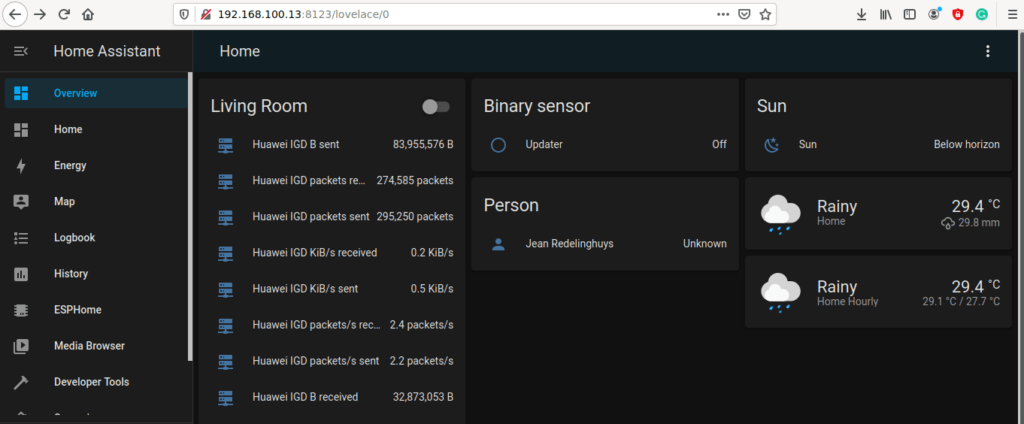Click the Media Browser play icon
The width and height of the screenshot is (1024, 424).
(x=21, y=346)
